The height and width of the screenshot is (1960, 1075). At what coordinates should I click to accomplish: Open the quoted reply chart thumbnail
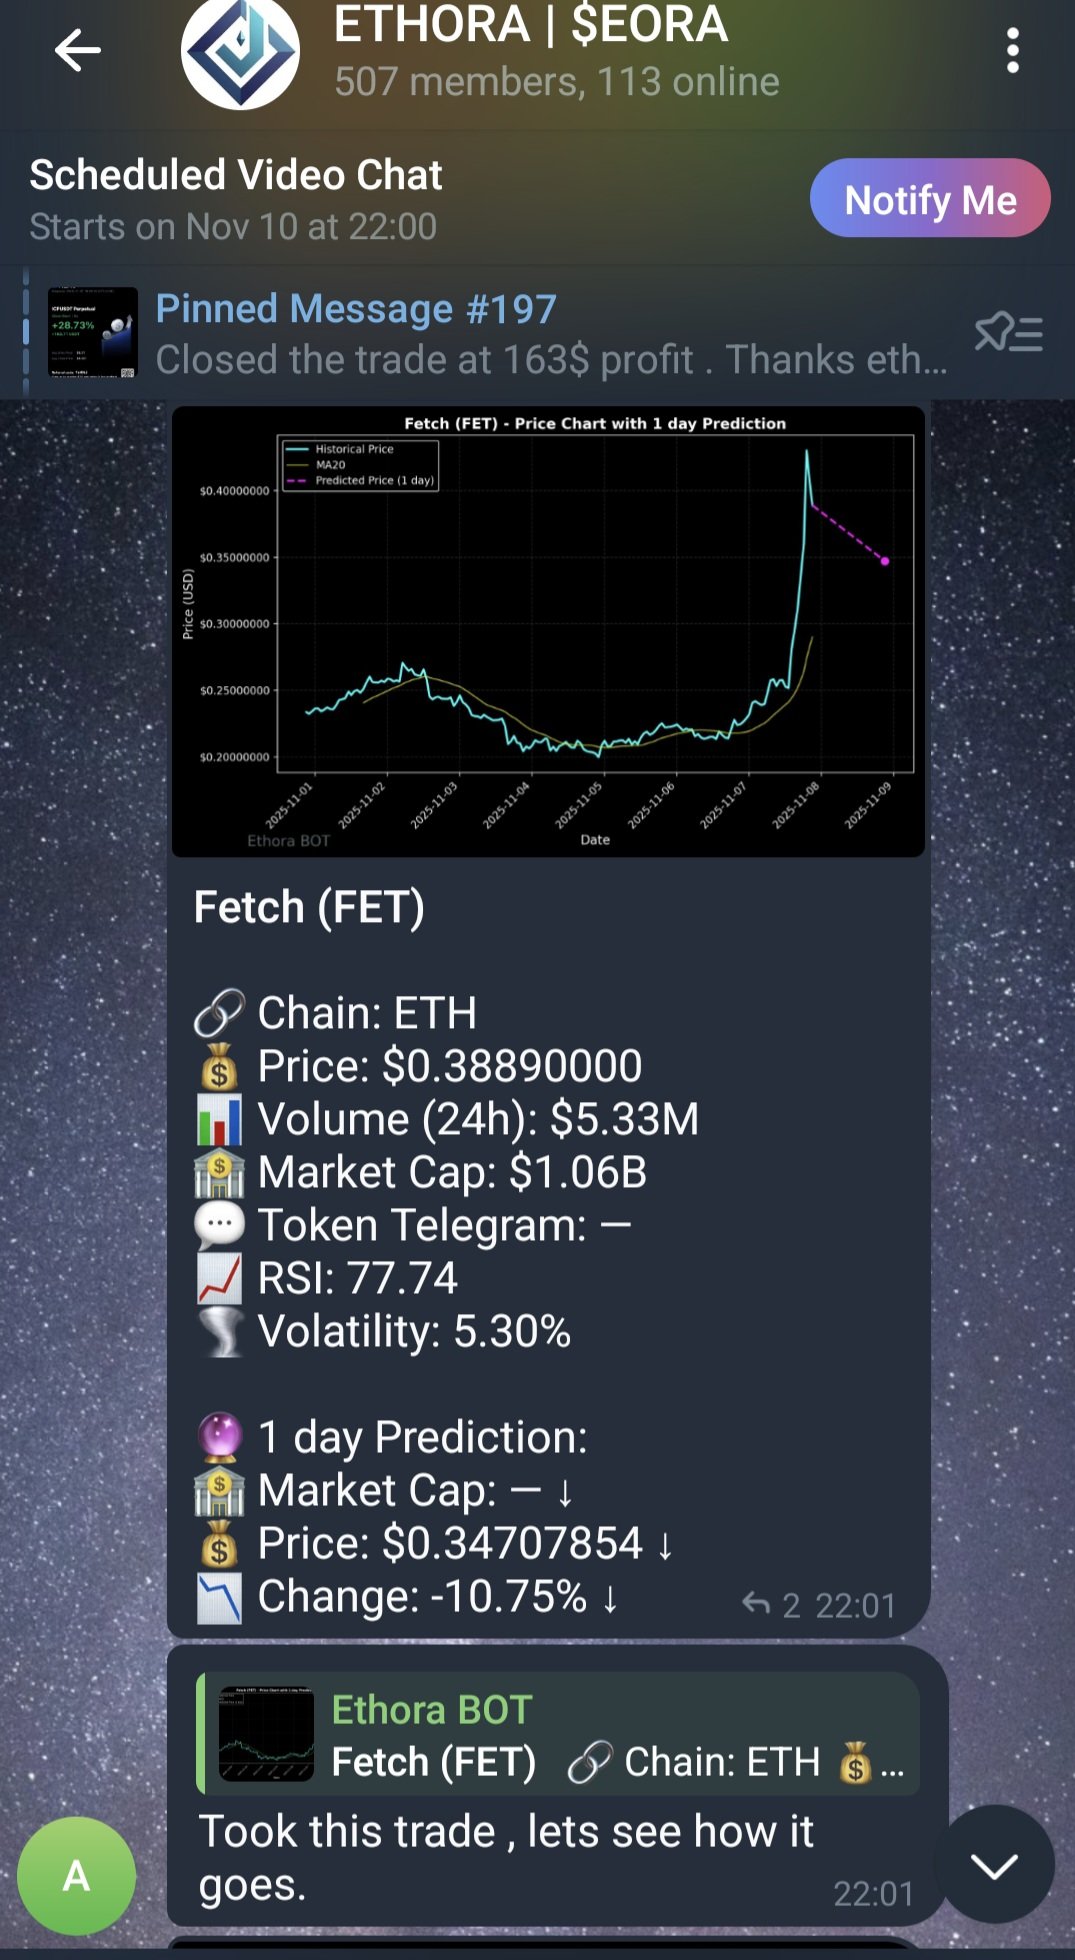pos(266,1735)
